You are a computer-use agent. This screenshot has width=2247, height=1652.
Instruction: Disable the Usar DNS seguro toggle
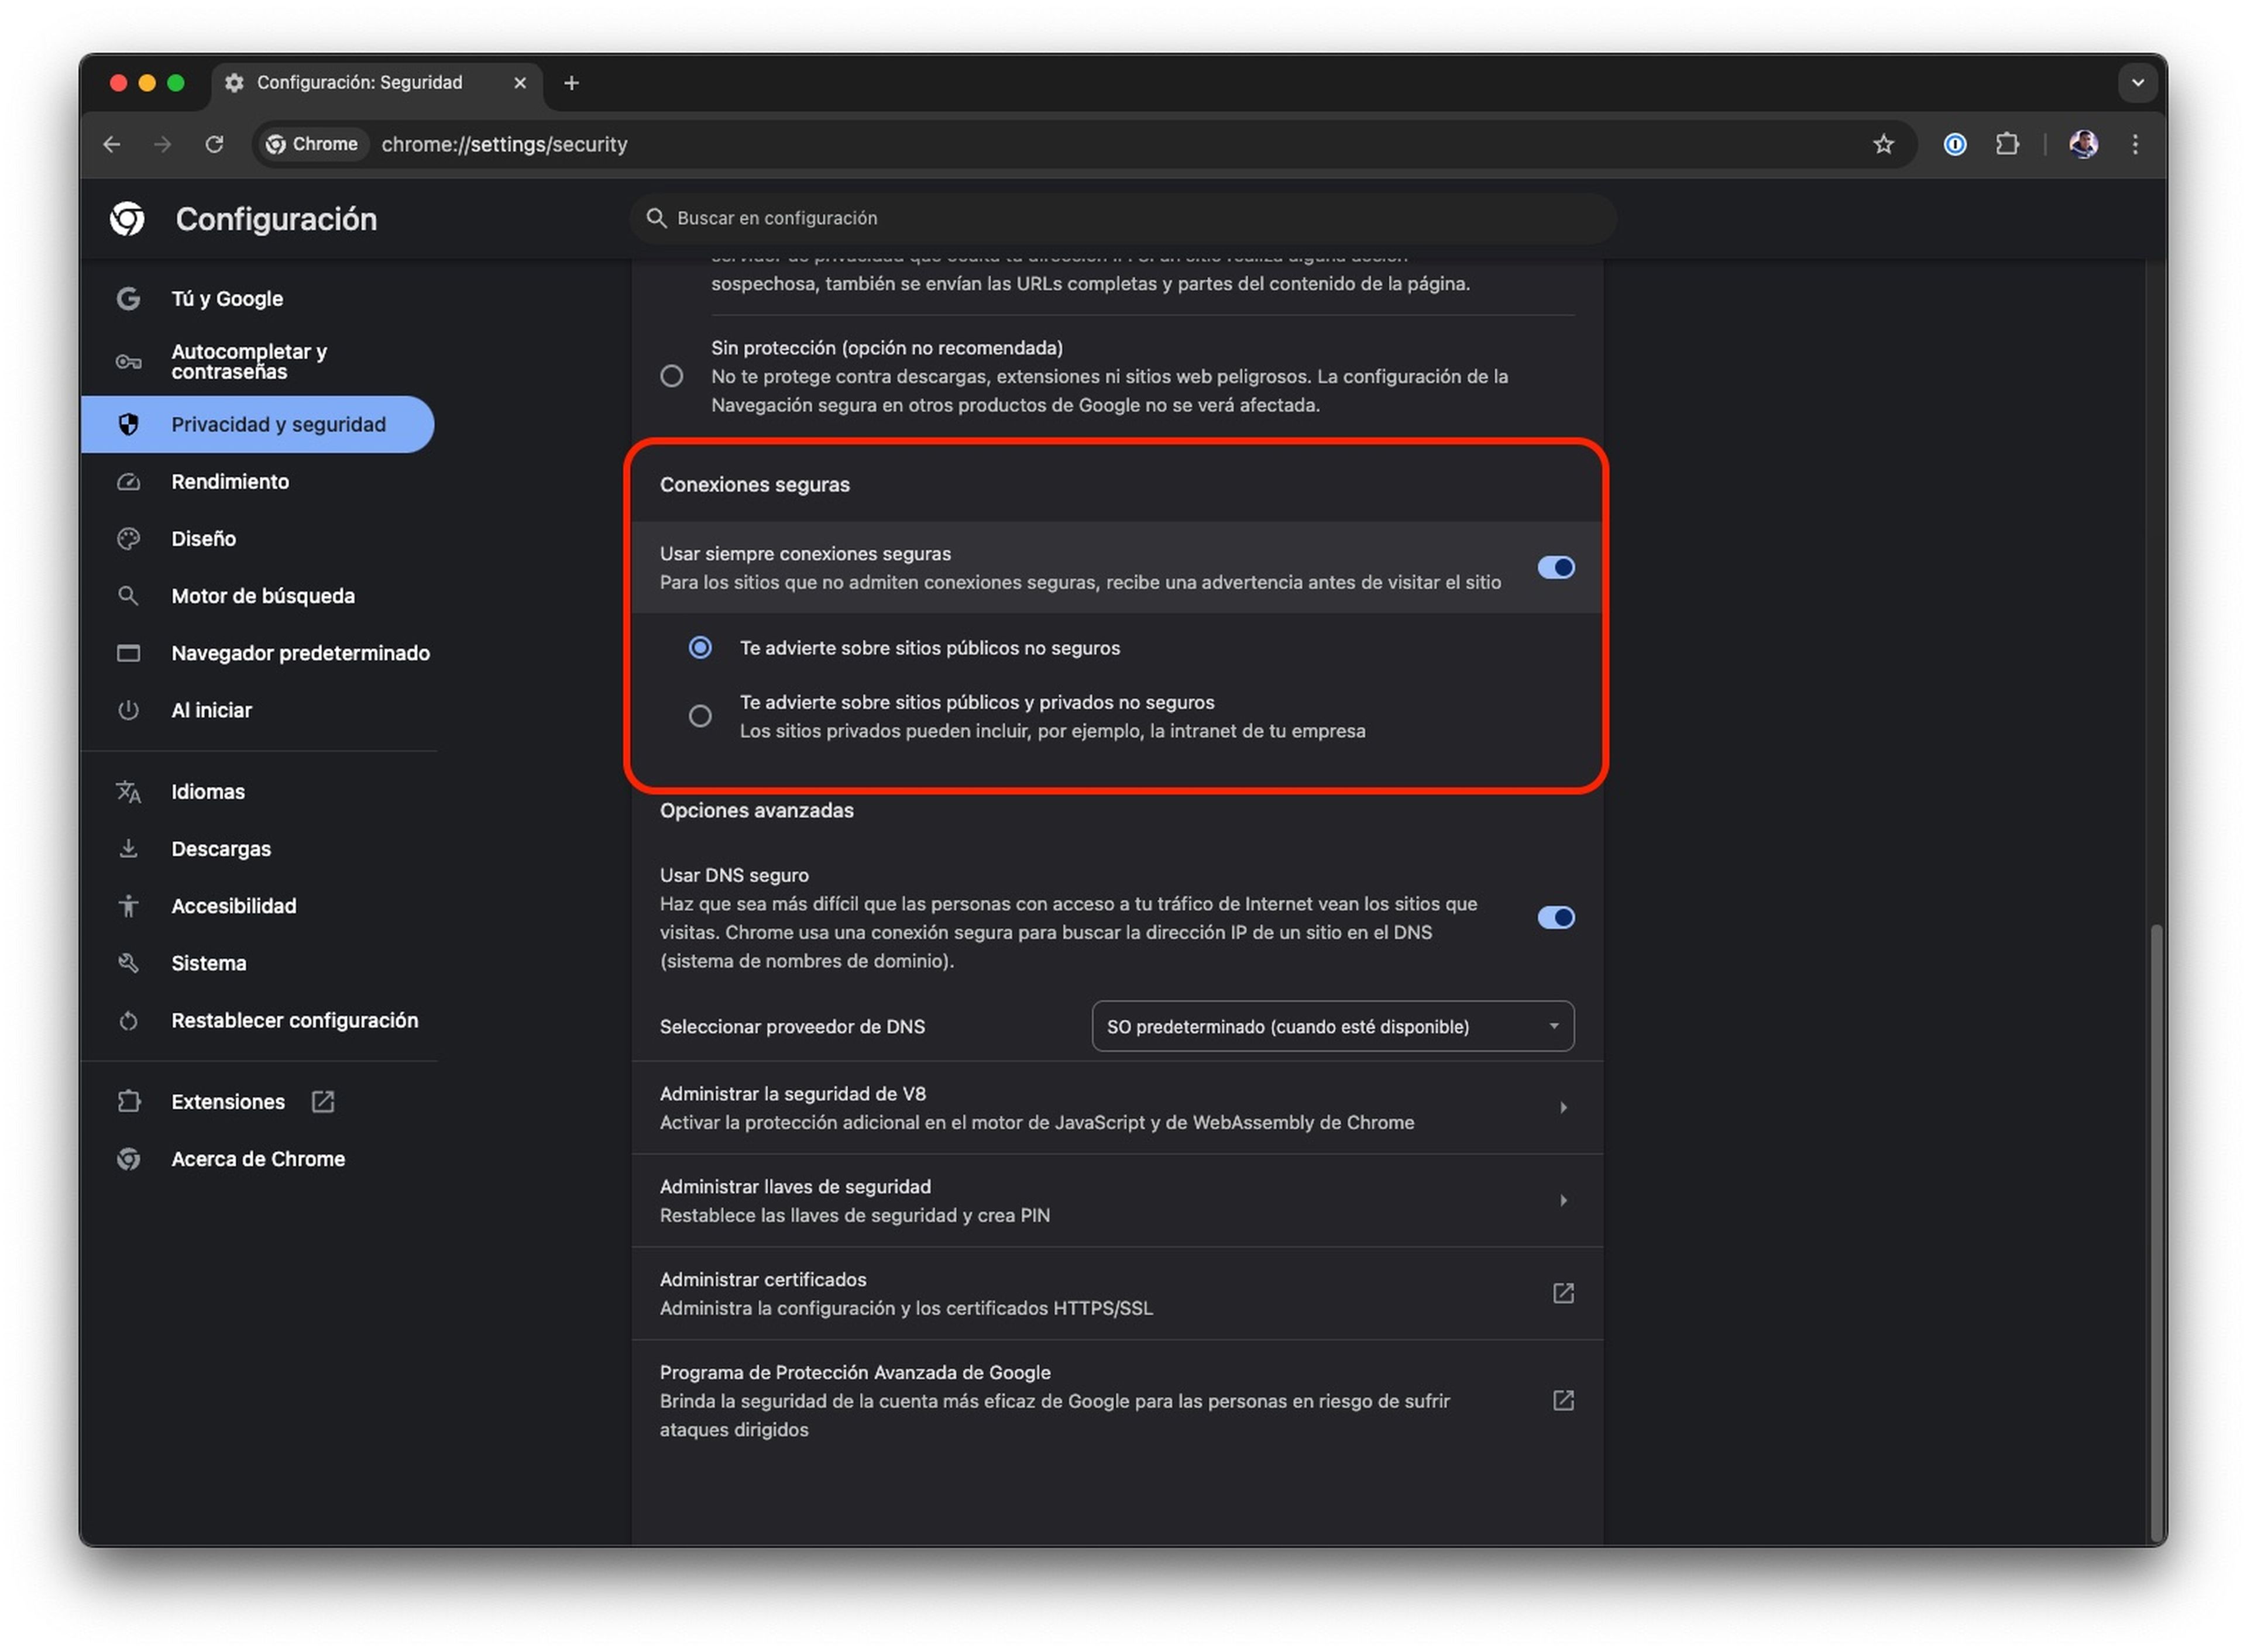pos(1555,917)
